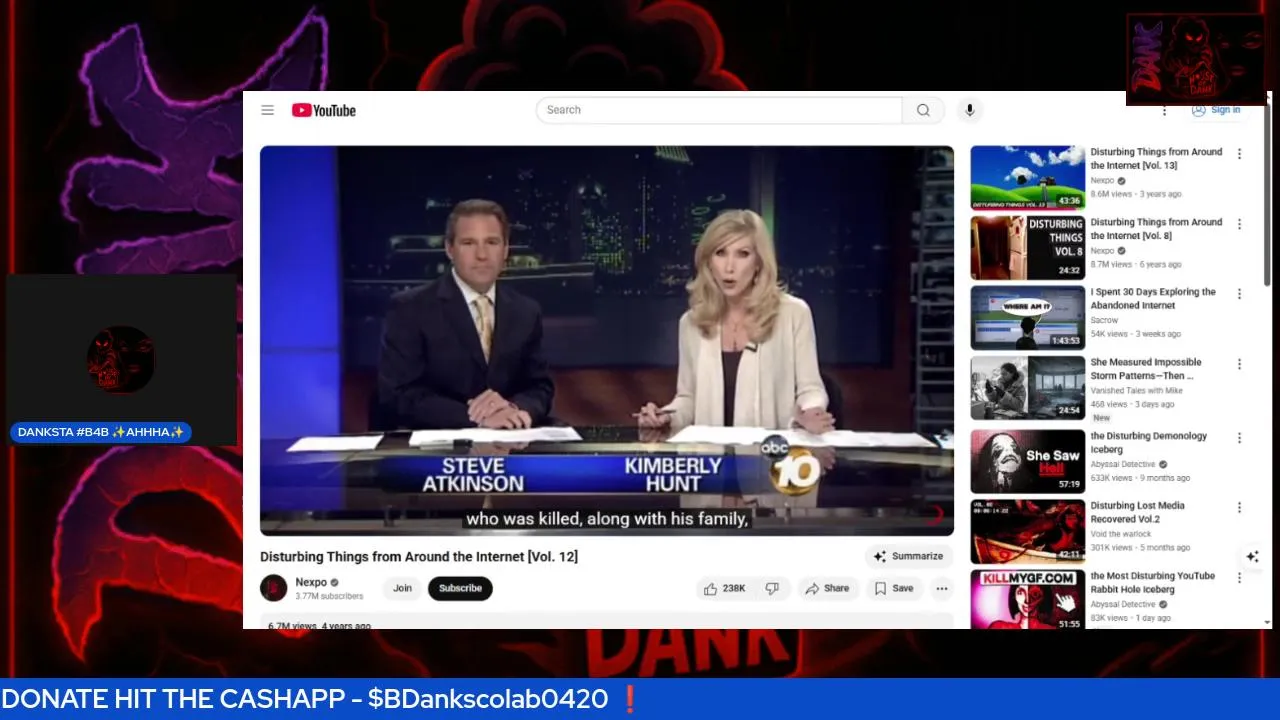Play Disturbing Things Vol. 8 thumbnail
This screenshot has width=1280, height=720.
1027,247
